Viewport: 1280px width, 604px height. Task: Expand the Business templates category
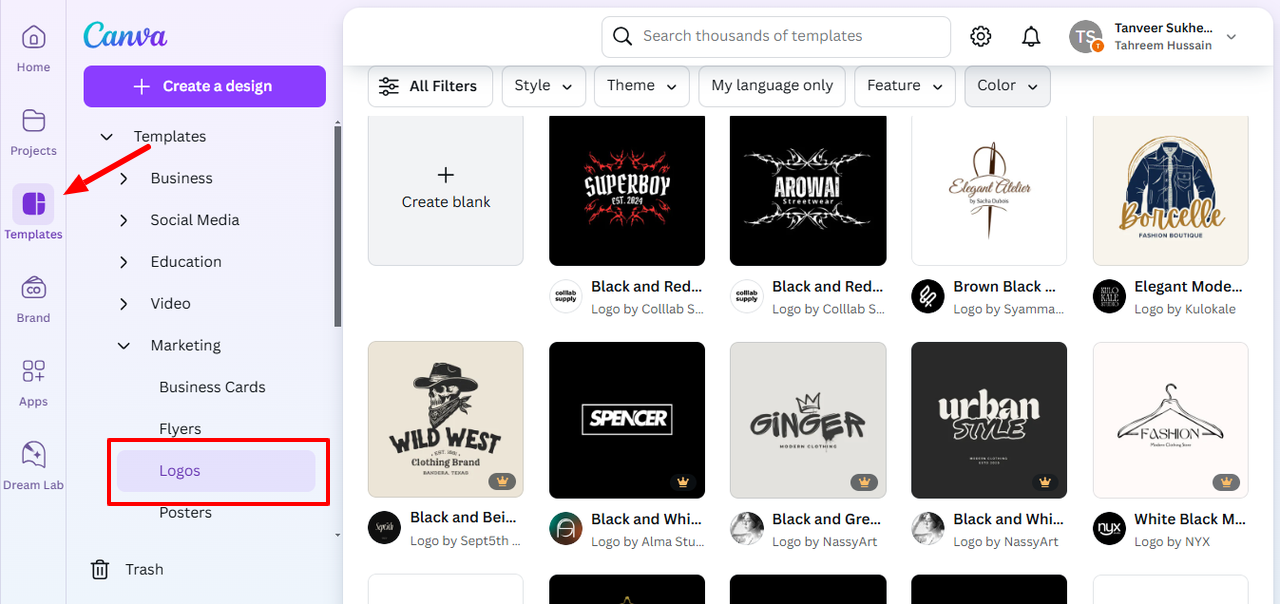pyautogui.click(x=124, y=178)
